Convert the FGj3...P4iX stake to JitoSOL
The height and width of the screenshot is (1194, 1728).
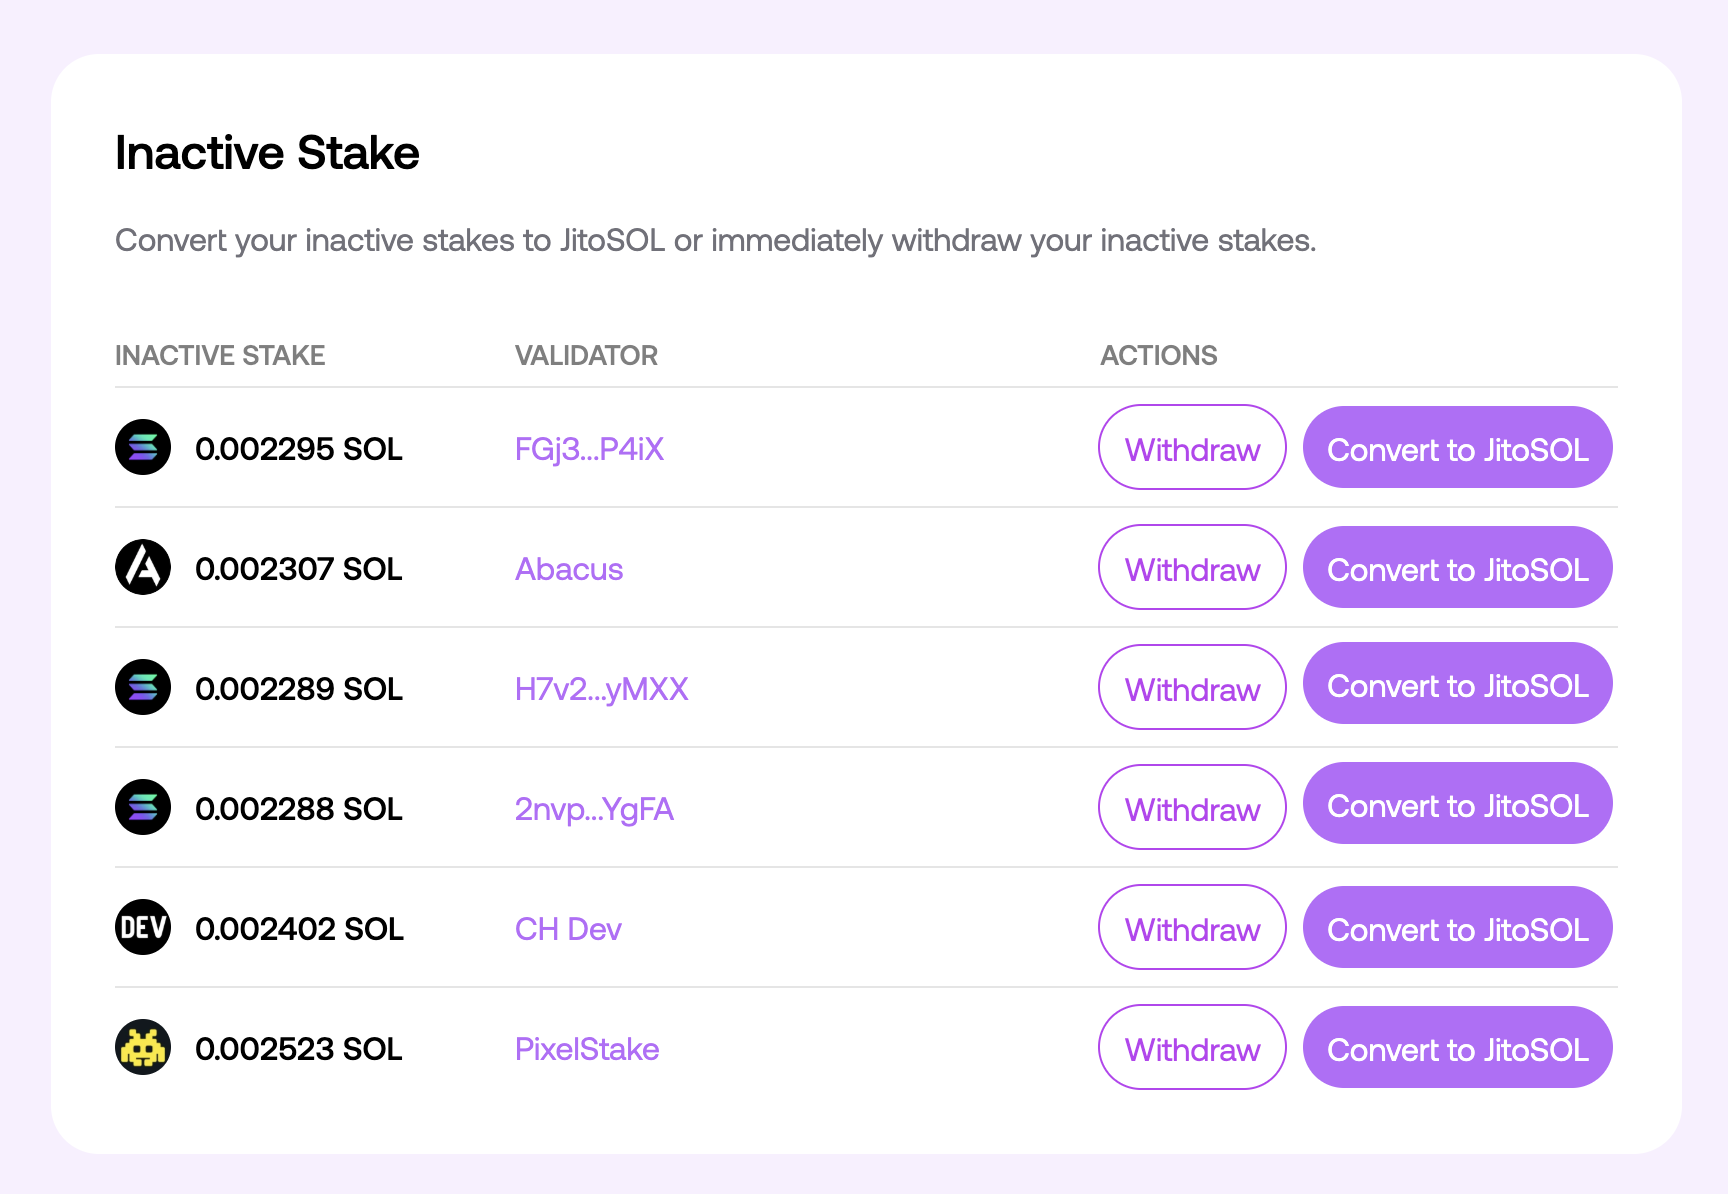click(1458, 447)
